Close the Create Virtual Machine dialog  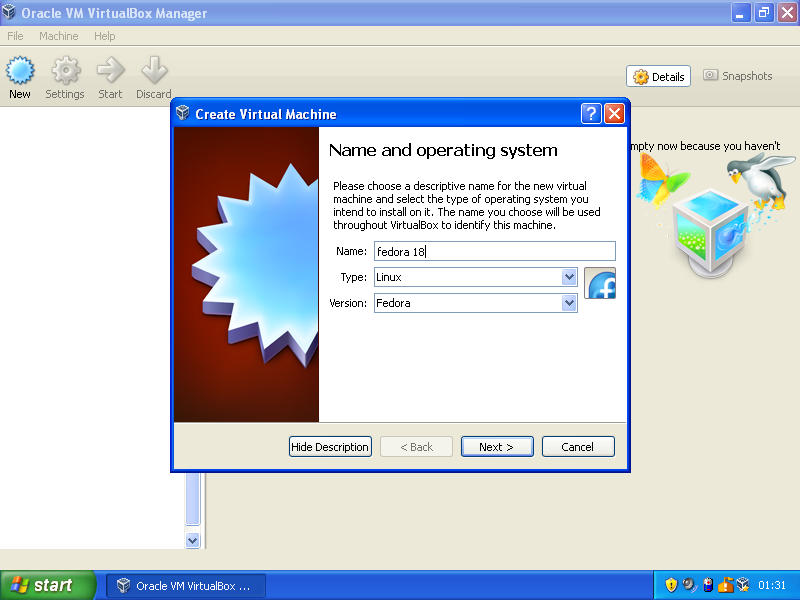tap(614, 114)
